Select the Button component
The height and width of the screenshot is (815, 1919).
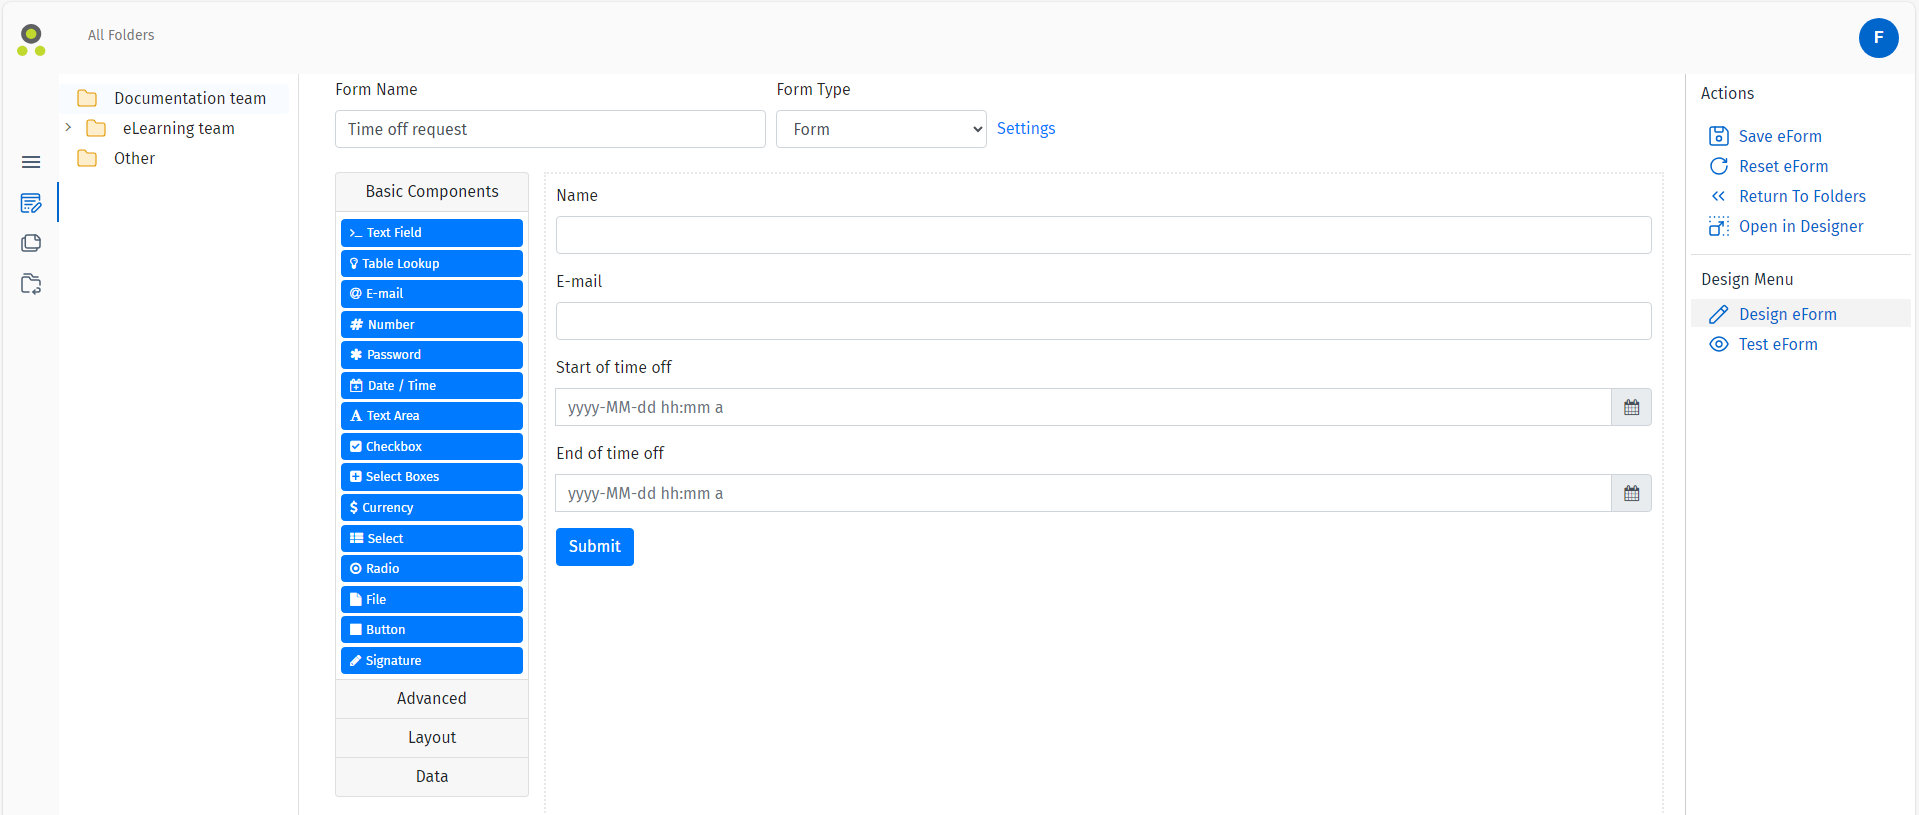[432, 630]
